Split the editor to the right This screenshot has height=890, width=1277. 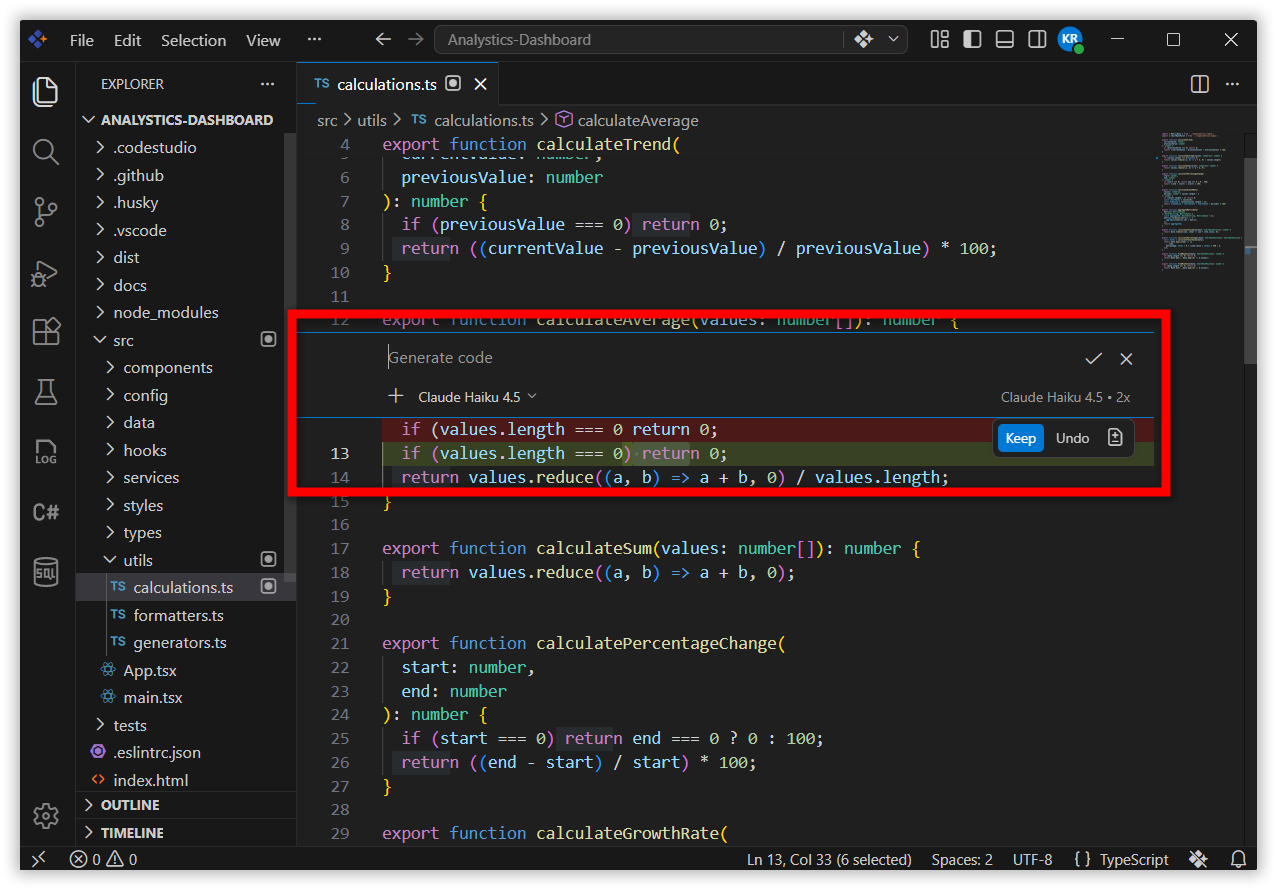click(1200, 84)
